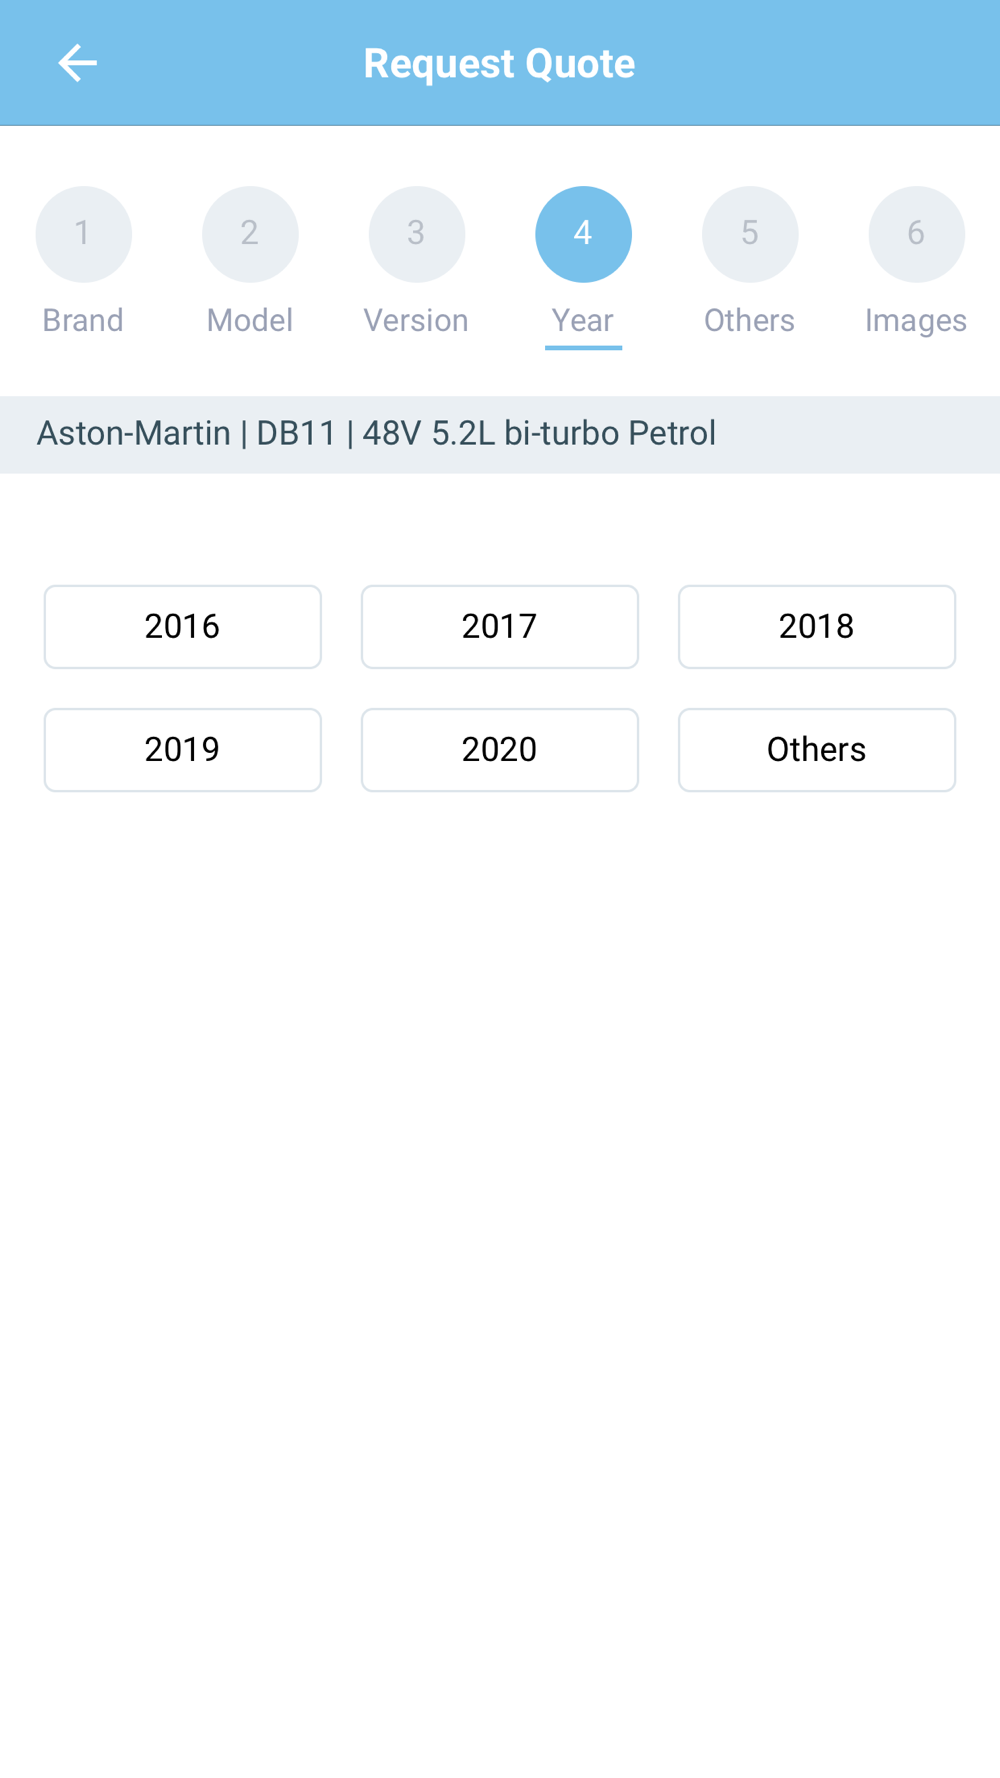Viewport: 1000px width, 1778px height.
Task: Open the Brand step label
Action: [x=83, y=320]
